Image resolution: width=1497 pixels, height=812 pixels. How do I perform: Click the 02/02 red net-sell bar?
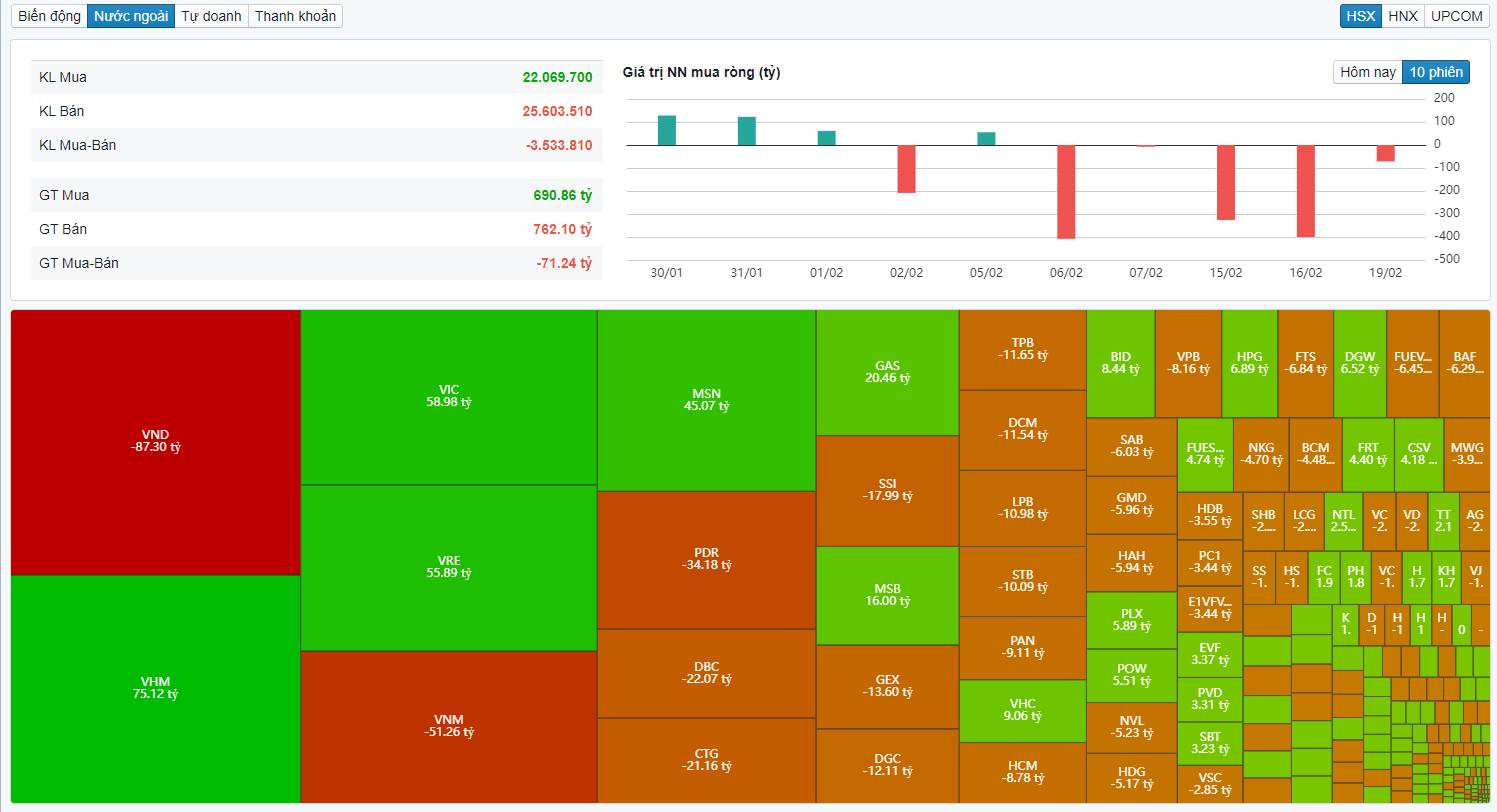click(x=907, y=169)
